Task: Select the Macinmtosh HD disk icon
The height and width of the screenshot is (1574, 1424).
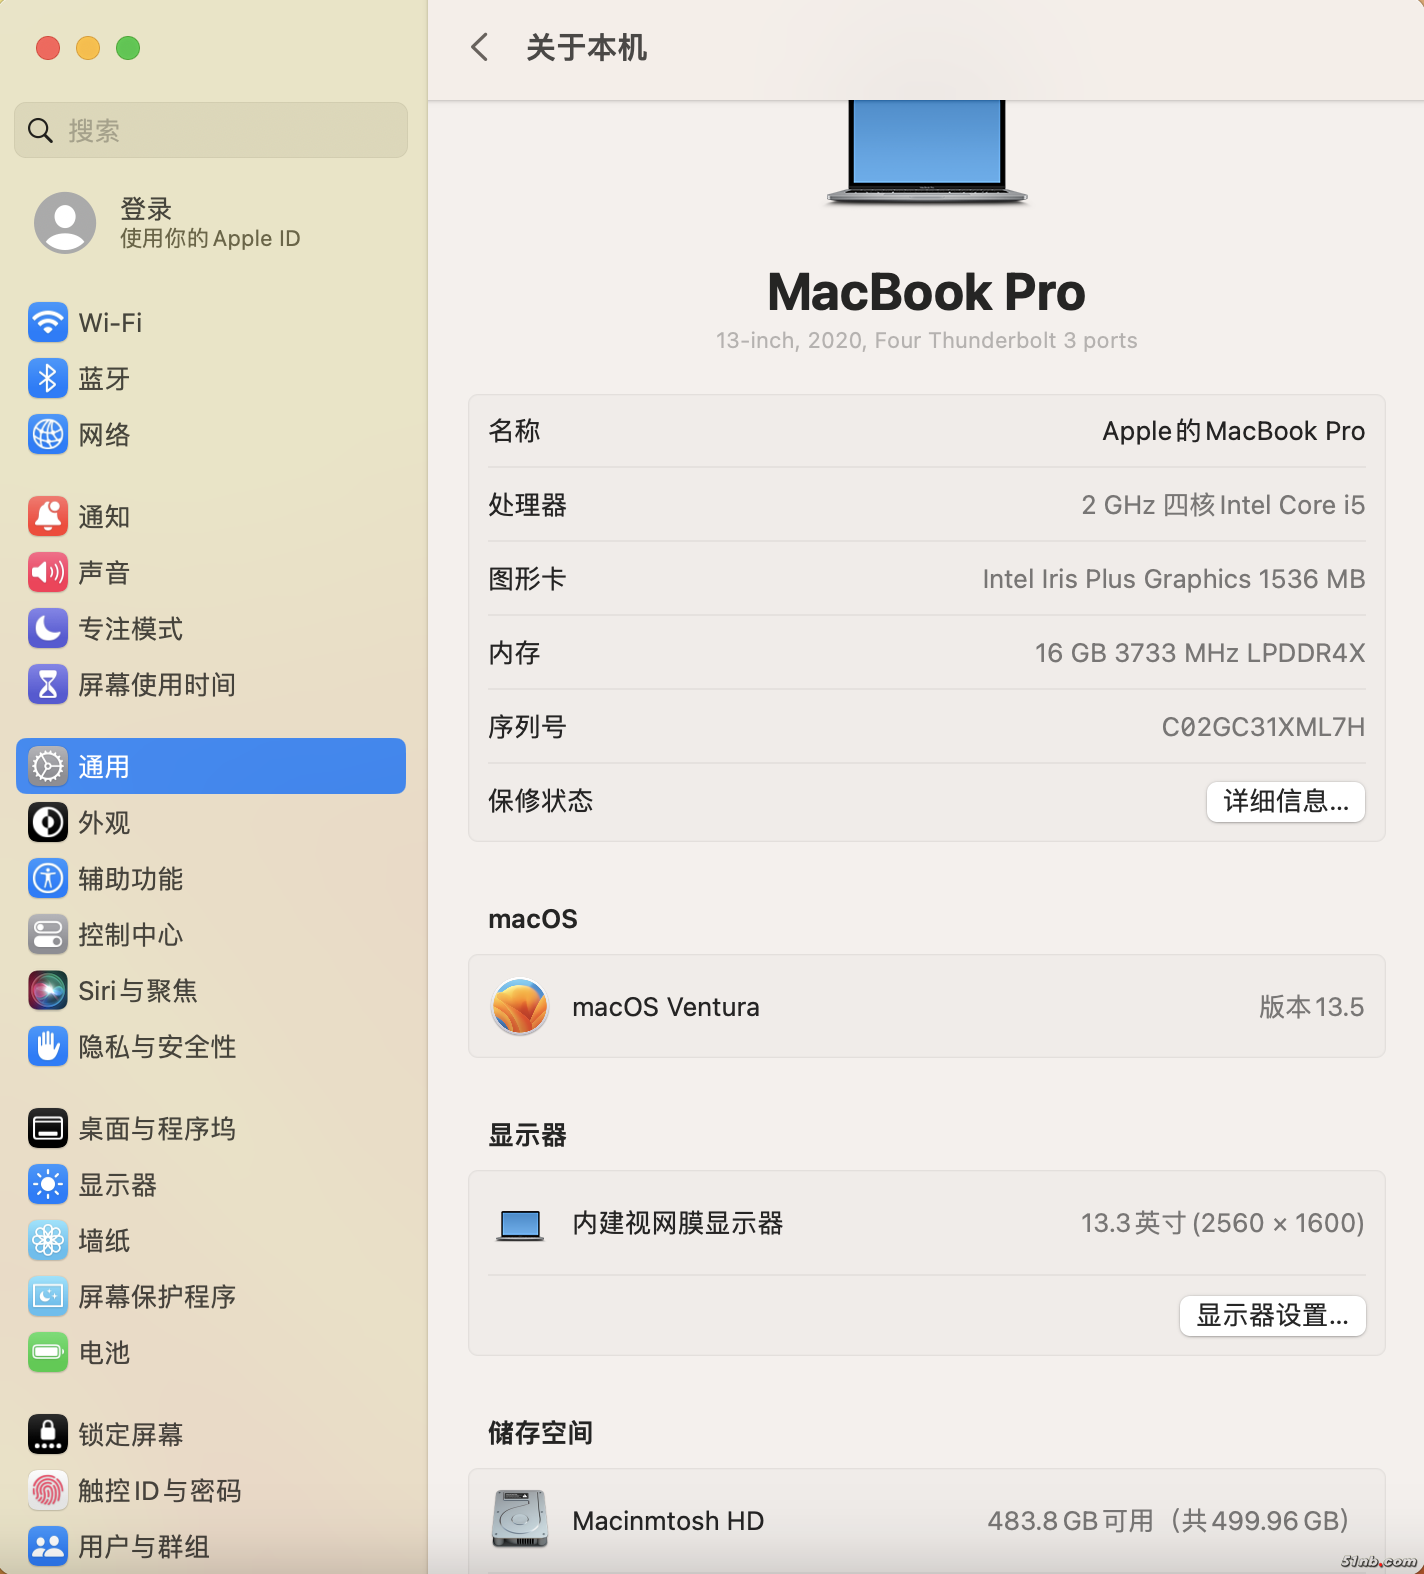Action: 520,1519
